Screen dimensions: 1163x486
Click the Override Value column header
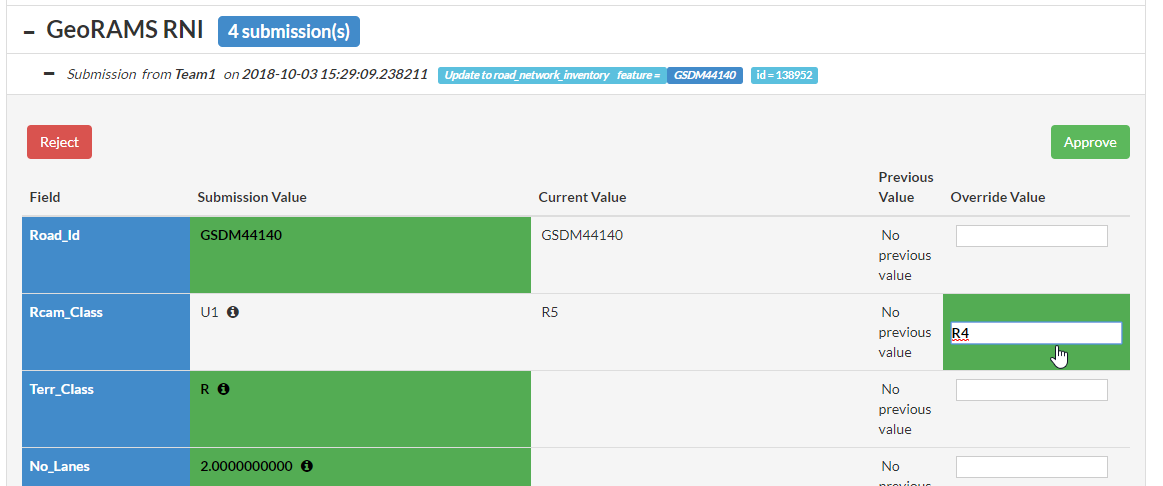(x=998, y=197)
